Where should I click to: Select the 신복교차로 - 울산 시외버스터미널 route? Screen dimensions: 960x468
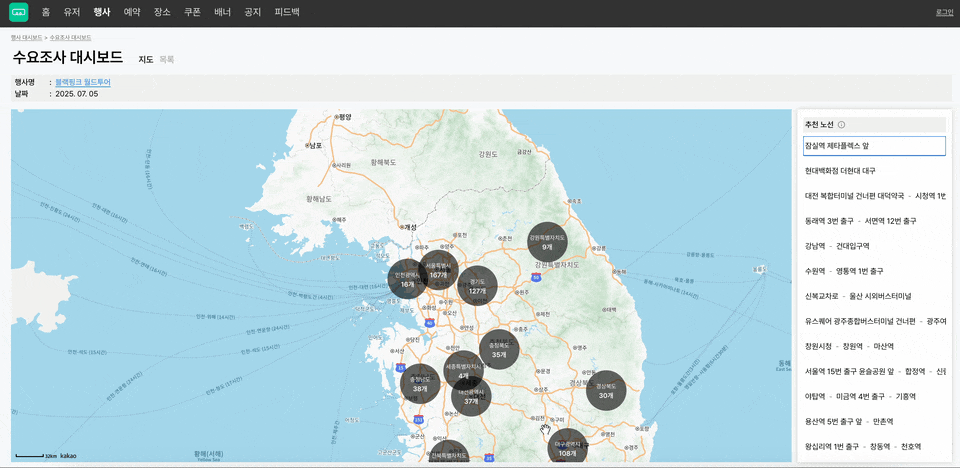point(874,296)
